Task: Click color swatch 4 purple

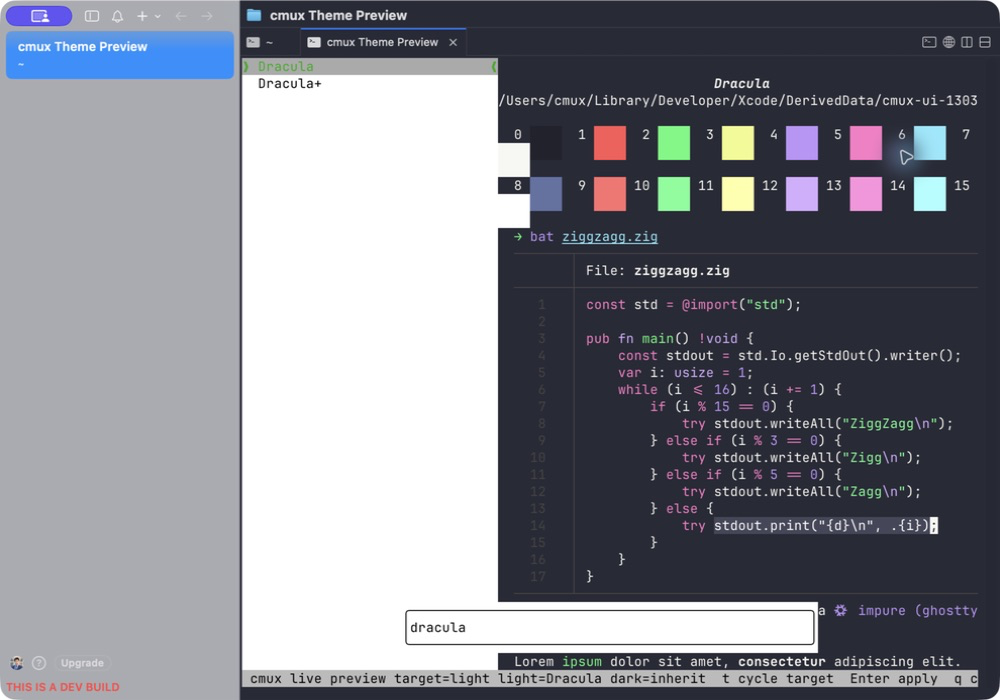Action: (802, 143)
